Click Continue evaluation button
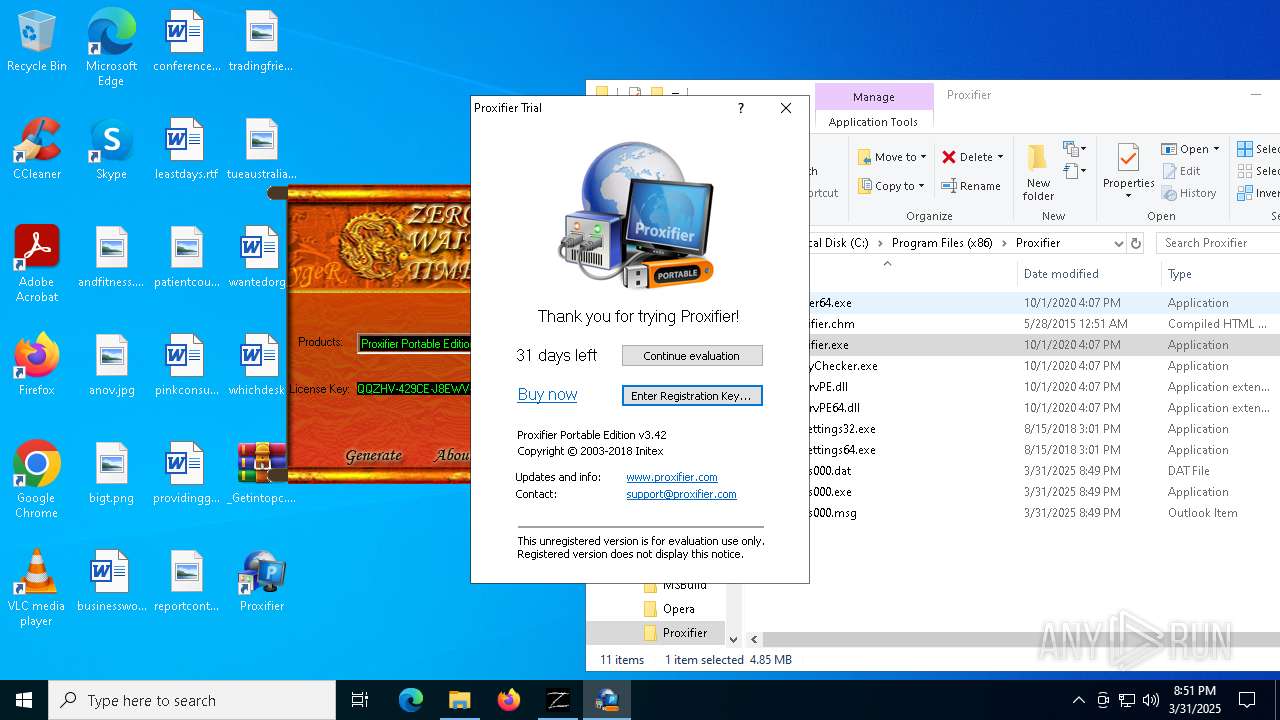The image size is (1280, 720). pyautogui.click(x=692, y=356)
